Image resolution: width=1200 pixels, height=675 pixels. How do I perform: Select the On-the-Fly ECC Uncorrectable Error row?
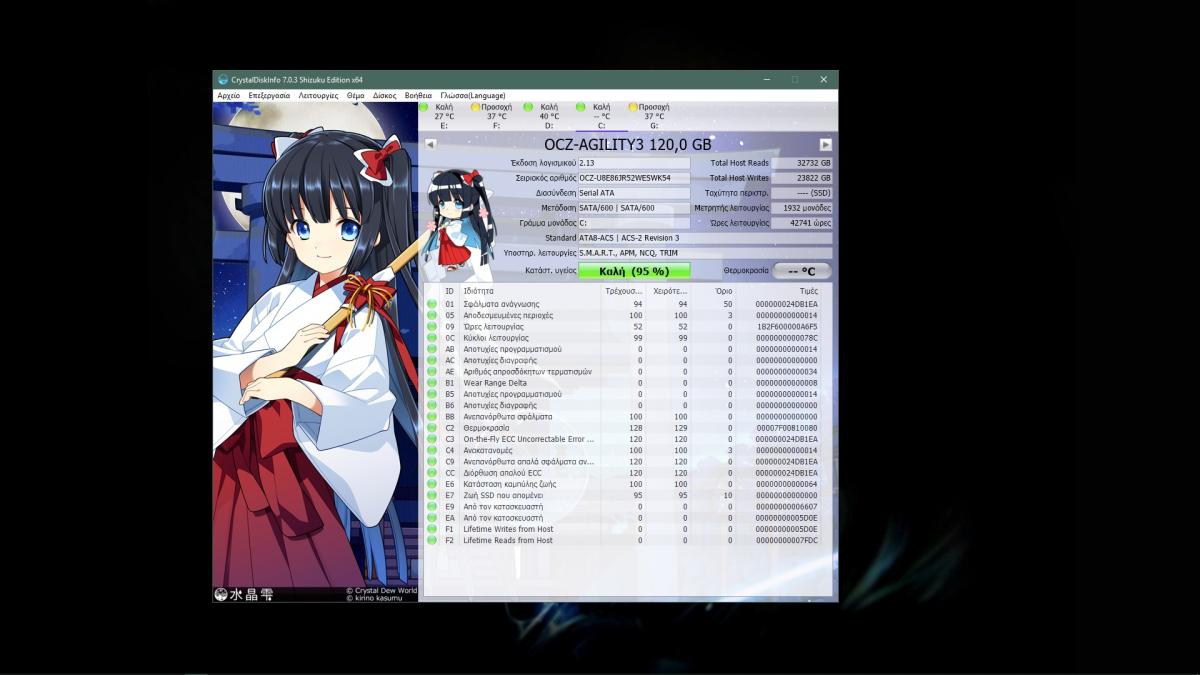coord(627,439)
